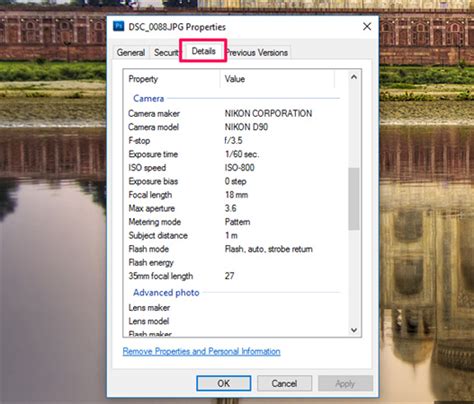Select the Metering mode property
474x404 pixels.
pos(155,222)
